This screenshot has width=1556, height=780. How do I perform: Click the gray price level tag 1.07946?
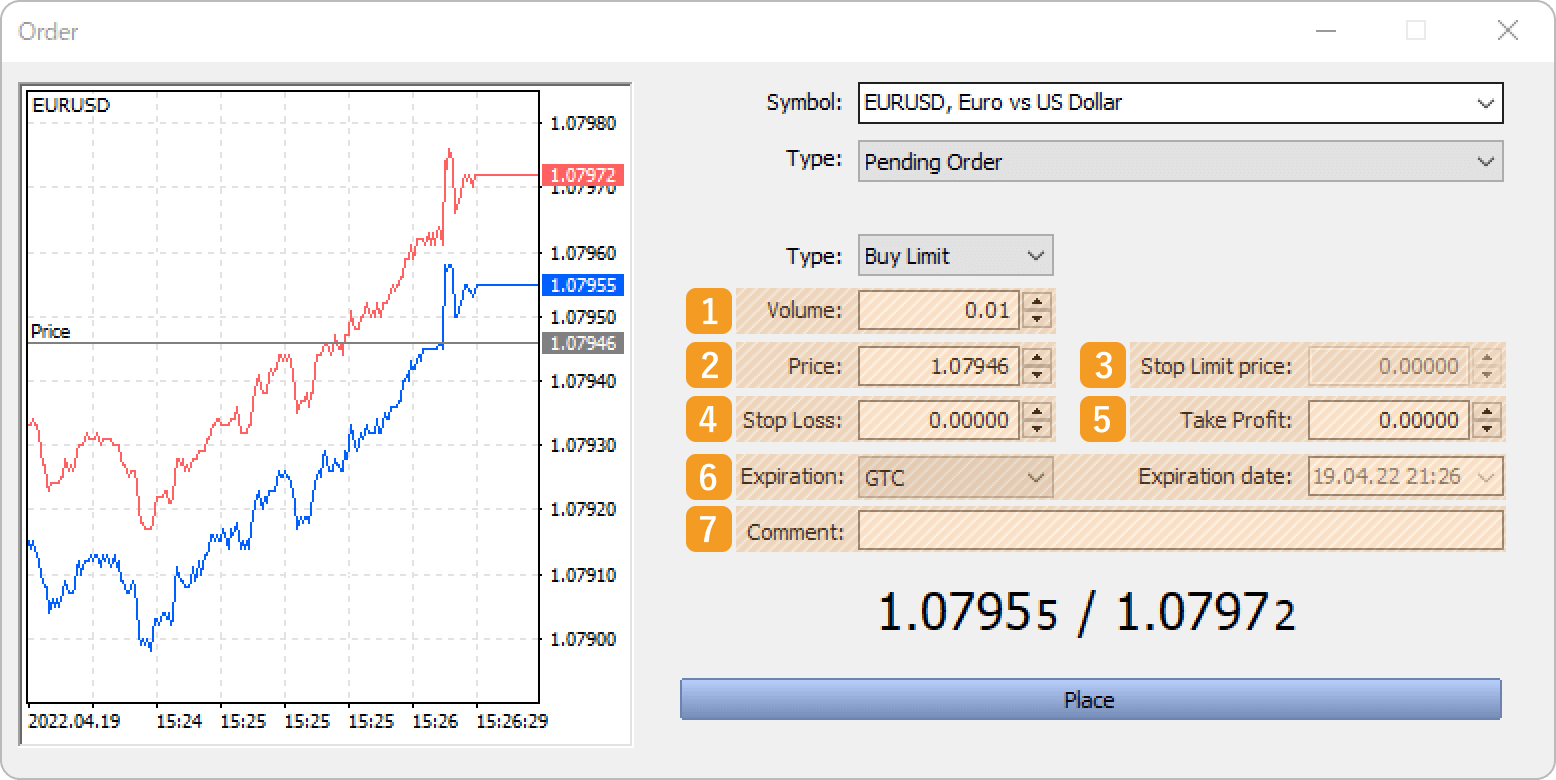coord(583,343)
